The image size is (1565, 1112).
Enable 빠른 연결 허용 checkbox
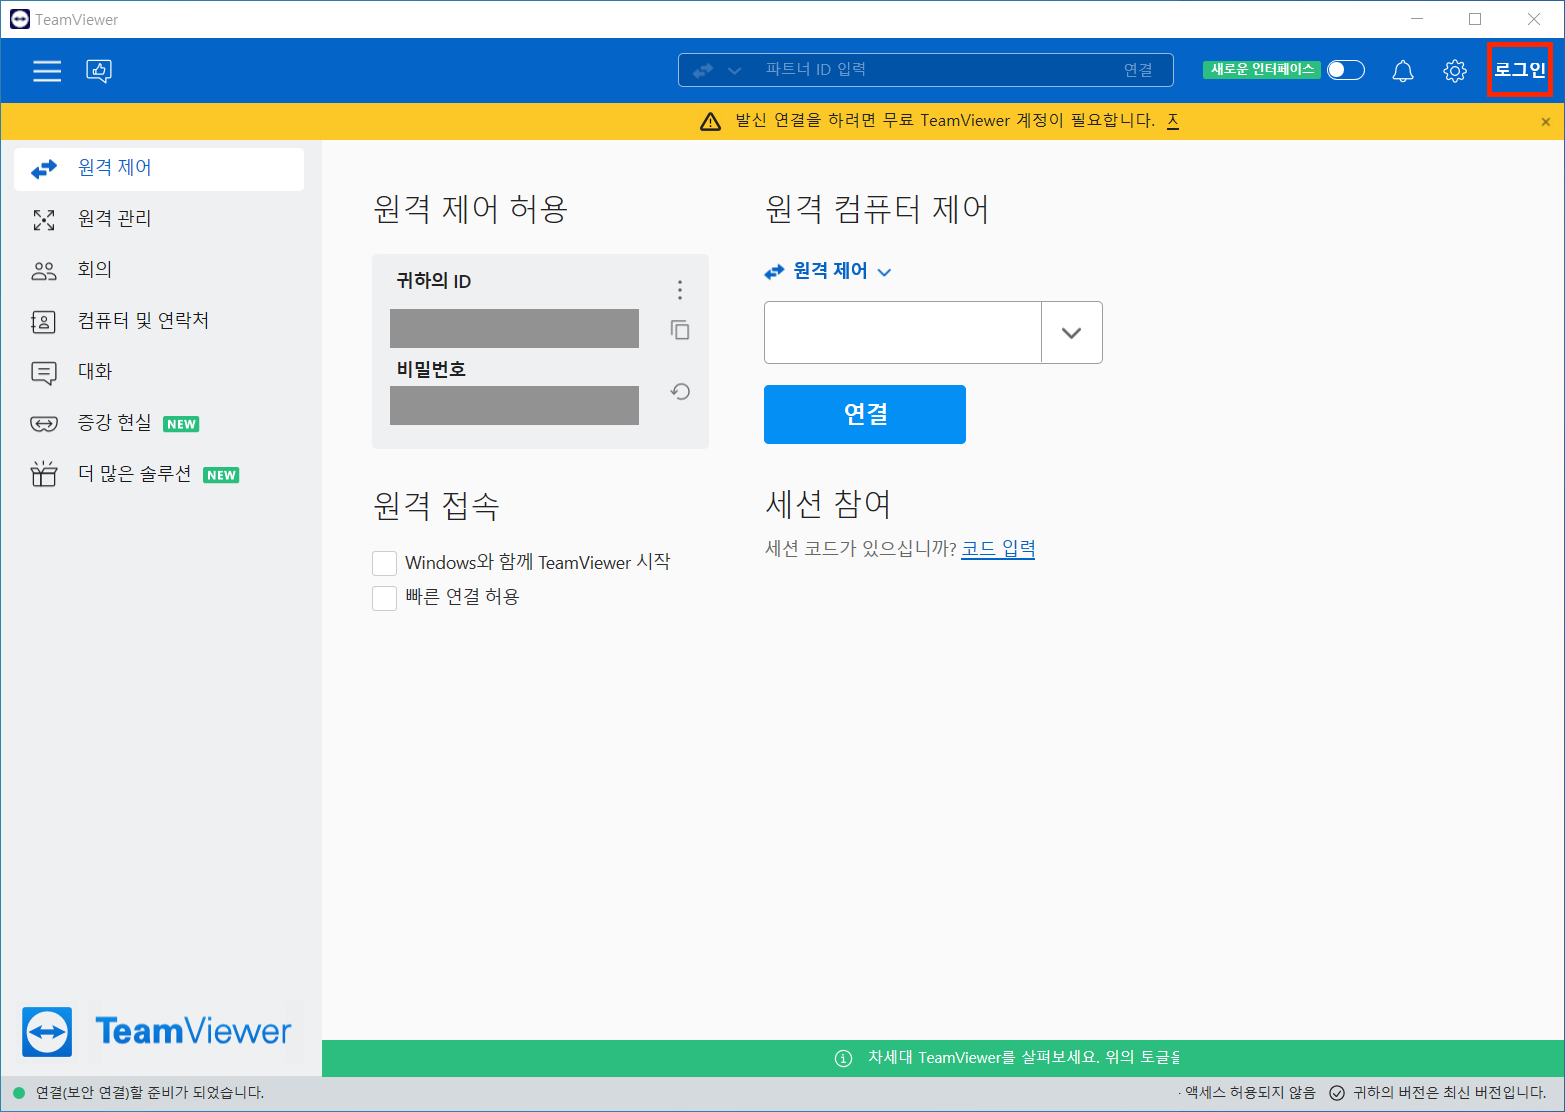coord(384,598)
